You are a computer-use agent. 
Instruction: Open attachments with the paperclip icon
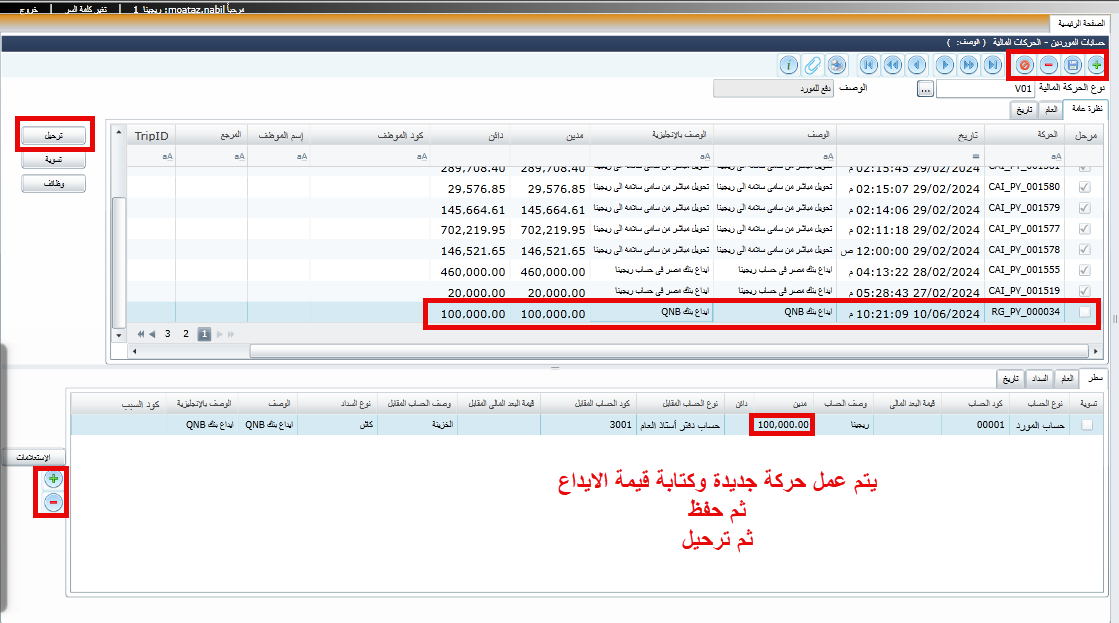pyautogui.click(x=813, y=65)
